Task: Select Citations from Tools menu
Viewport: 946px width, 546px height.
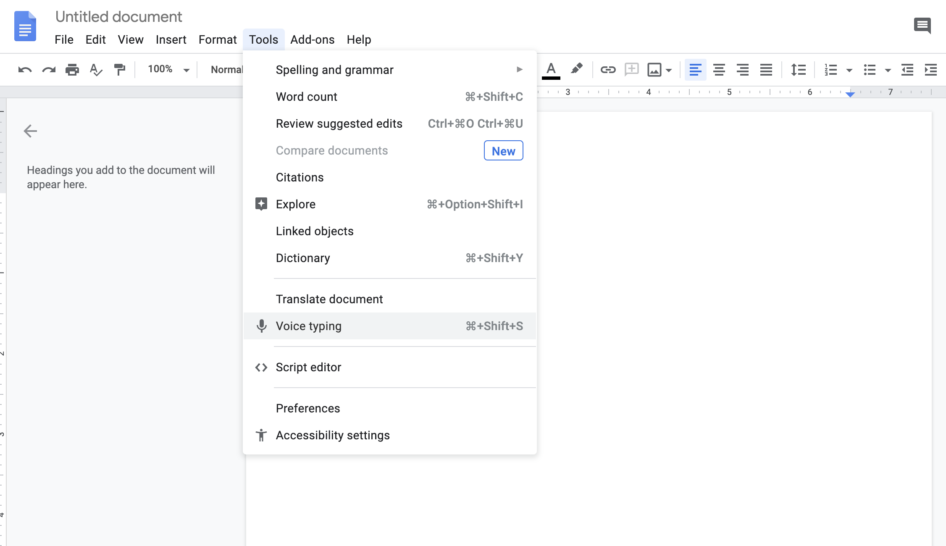Action: coord(390,177)
